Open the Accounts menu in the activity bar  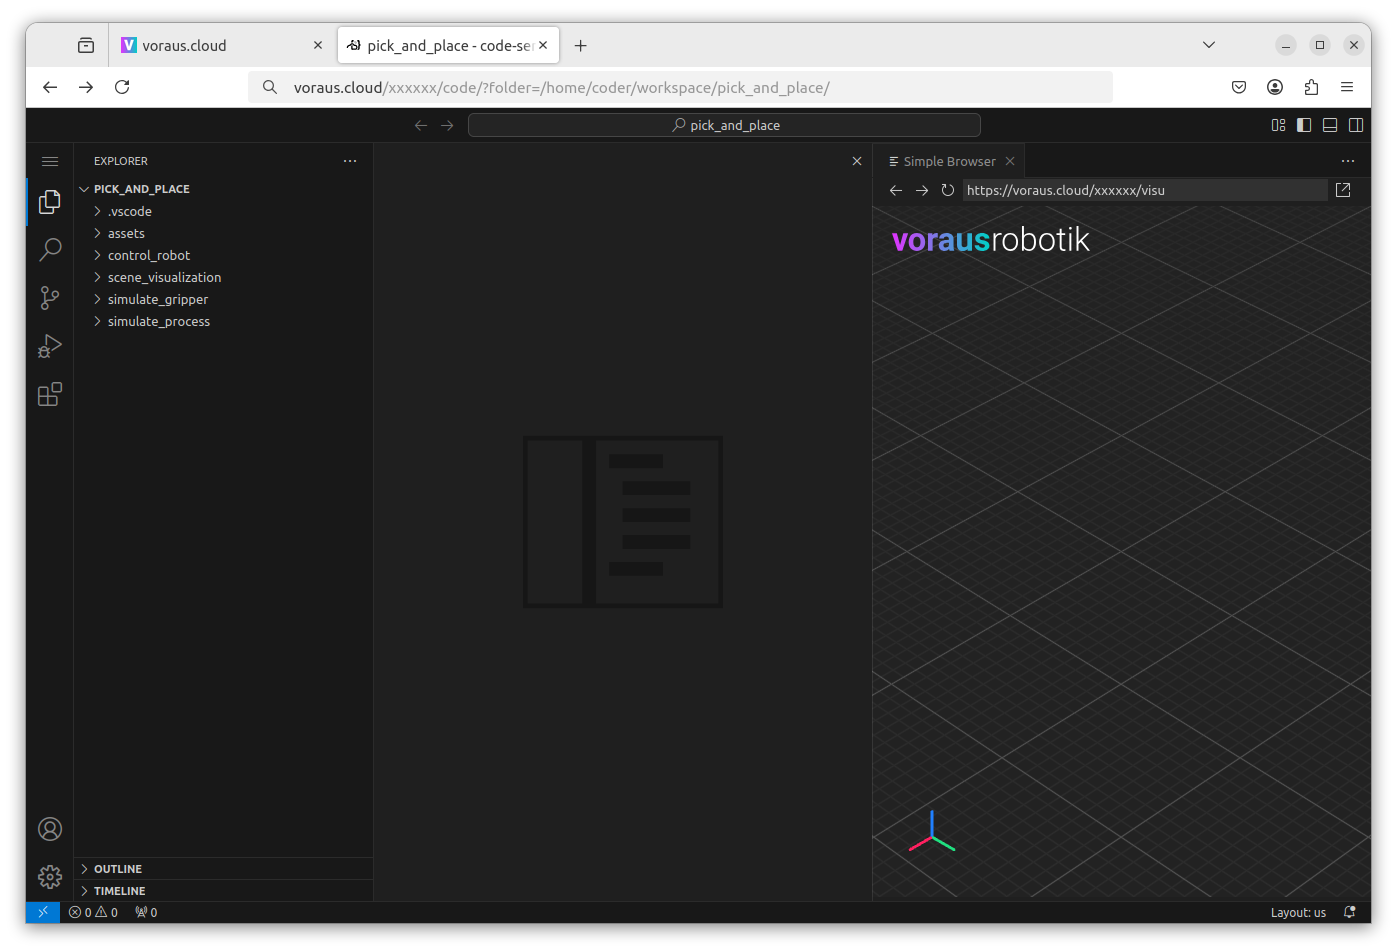pyautogui.click(x=50, y=829)
